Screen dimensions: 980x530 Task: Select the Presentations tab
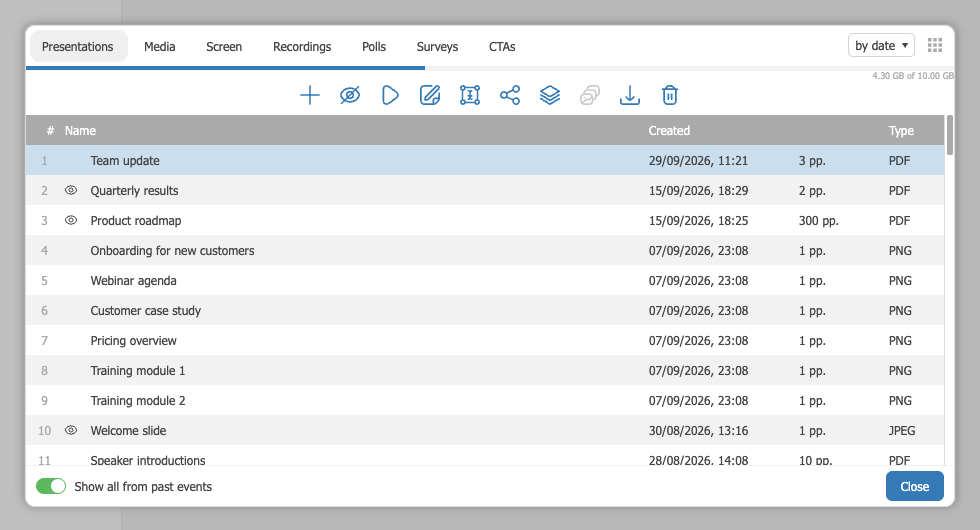78,46
